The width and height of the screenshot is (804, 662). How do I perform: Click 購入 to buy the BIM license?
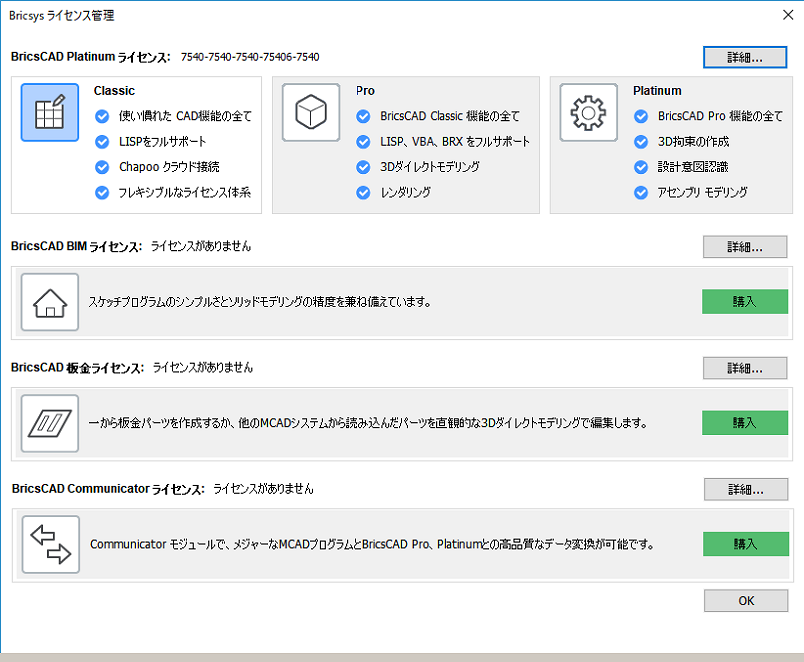tap(745, 302)
